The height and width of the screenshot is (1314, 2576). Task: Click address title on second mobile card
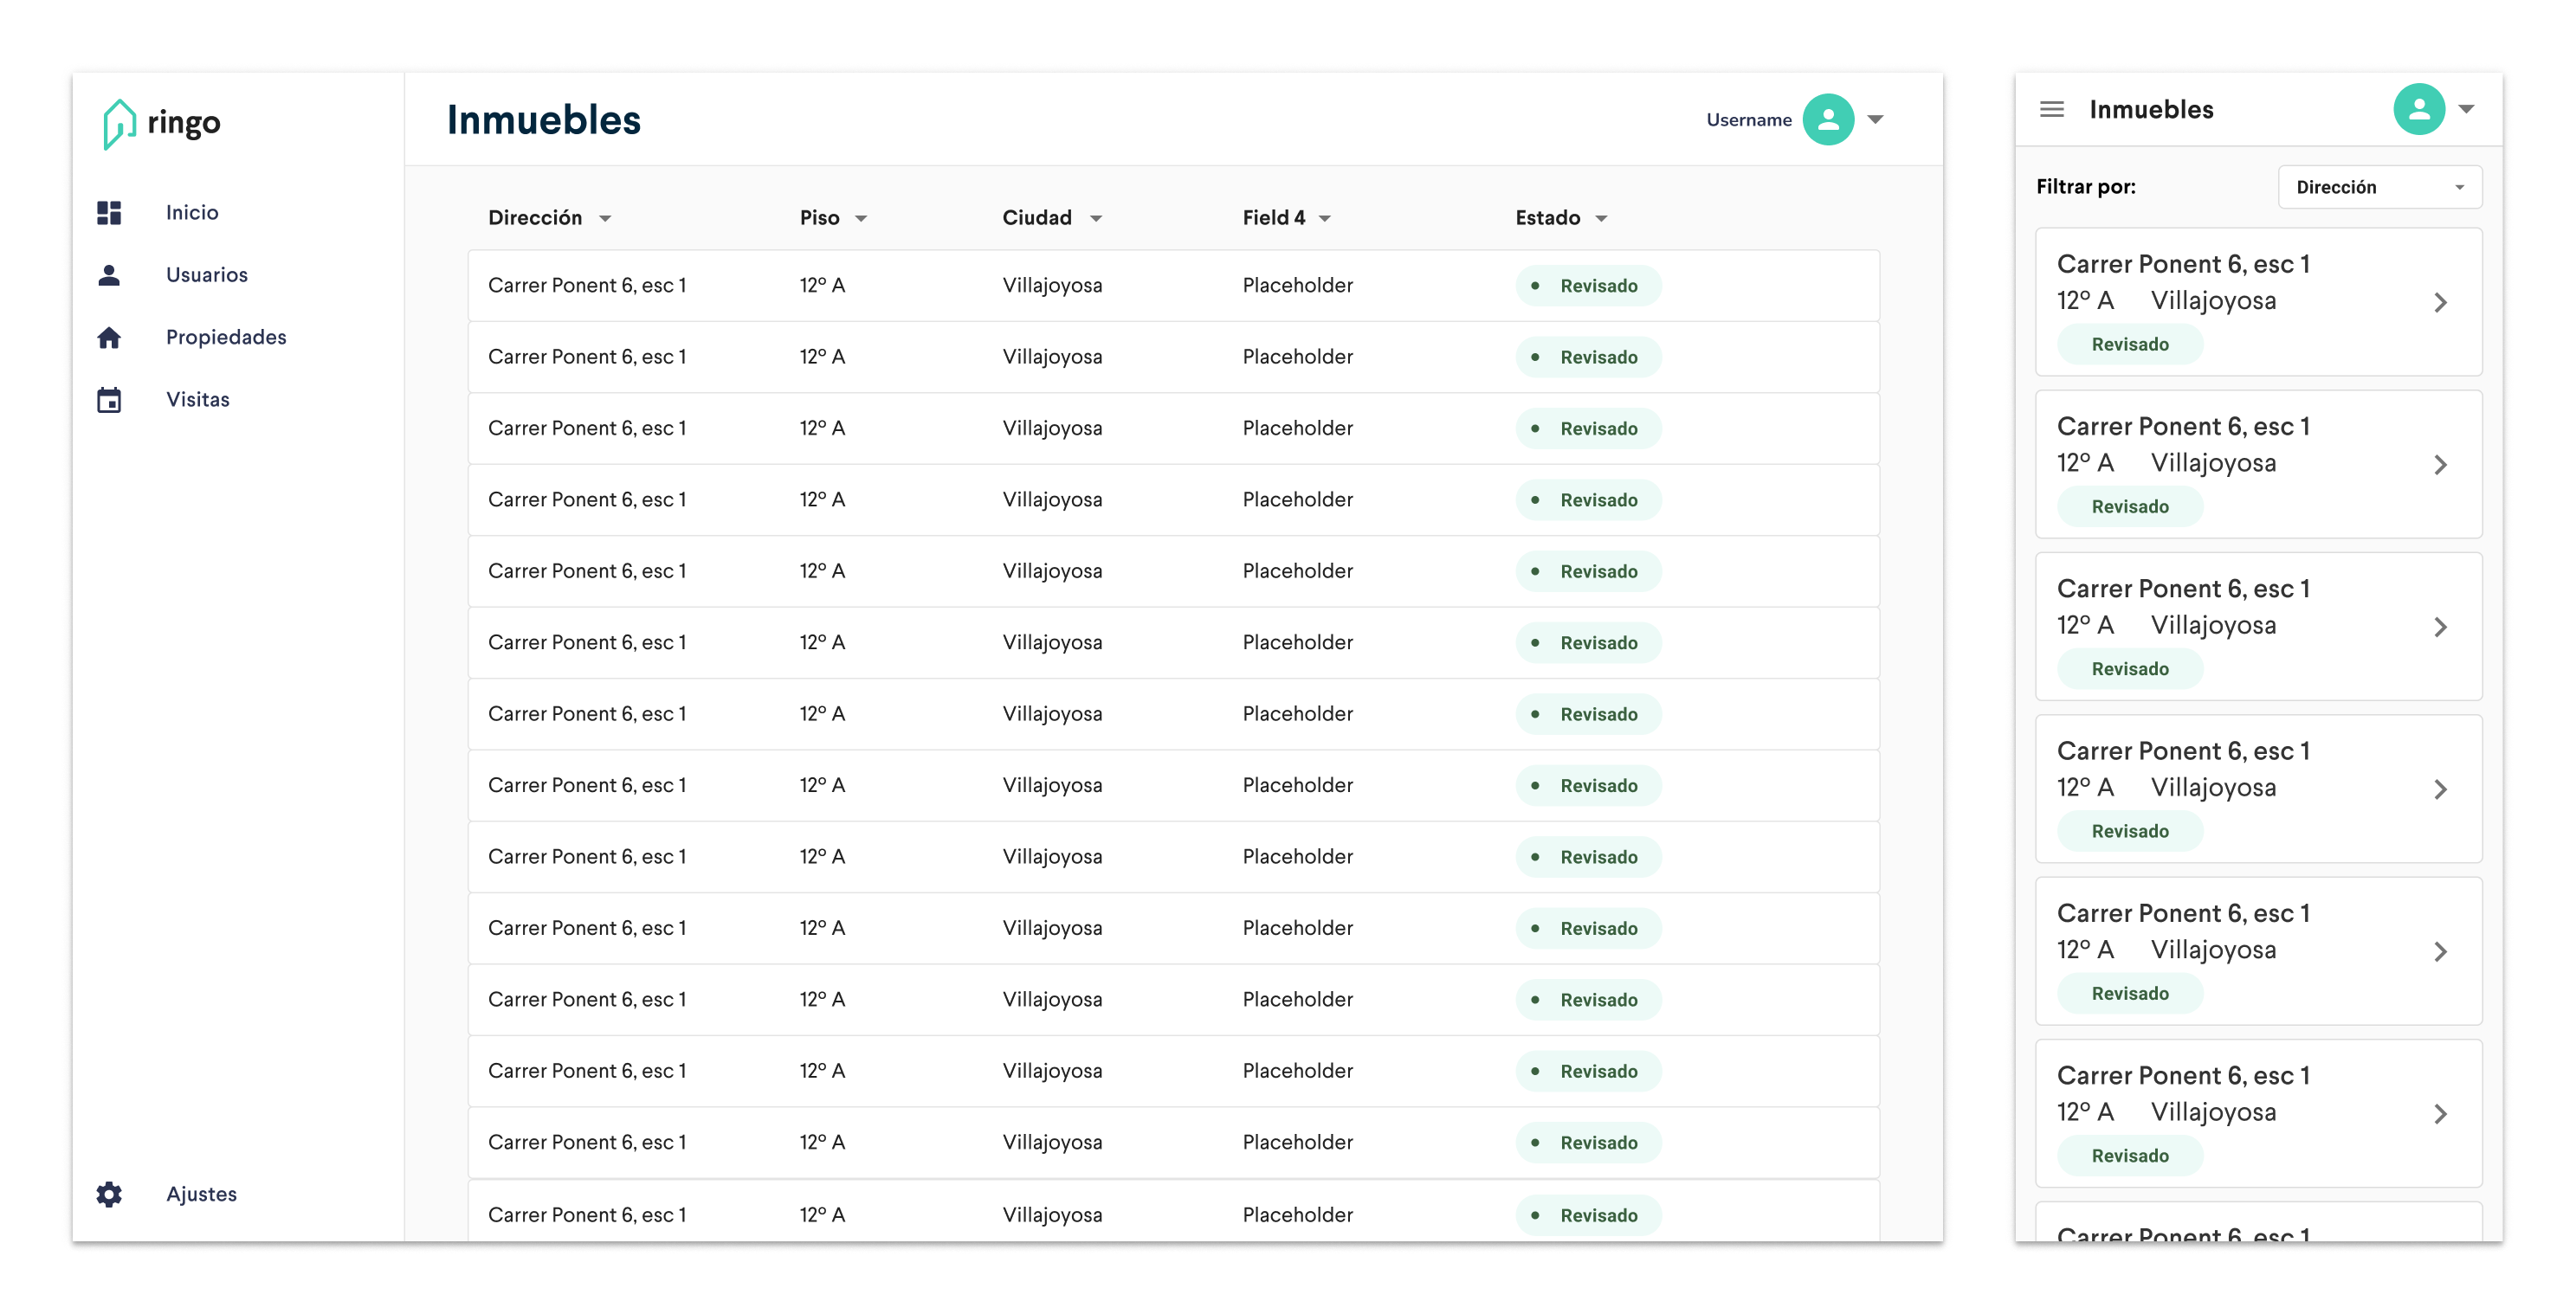(2183, 427)
